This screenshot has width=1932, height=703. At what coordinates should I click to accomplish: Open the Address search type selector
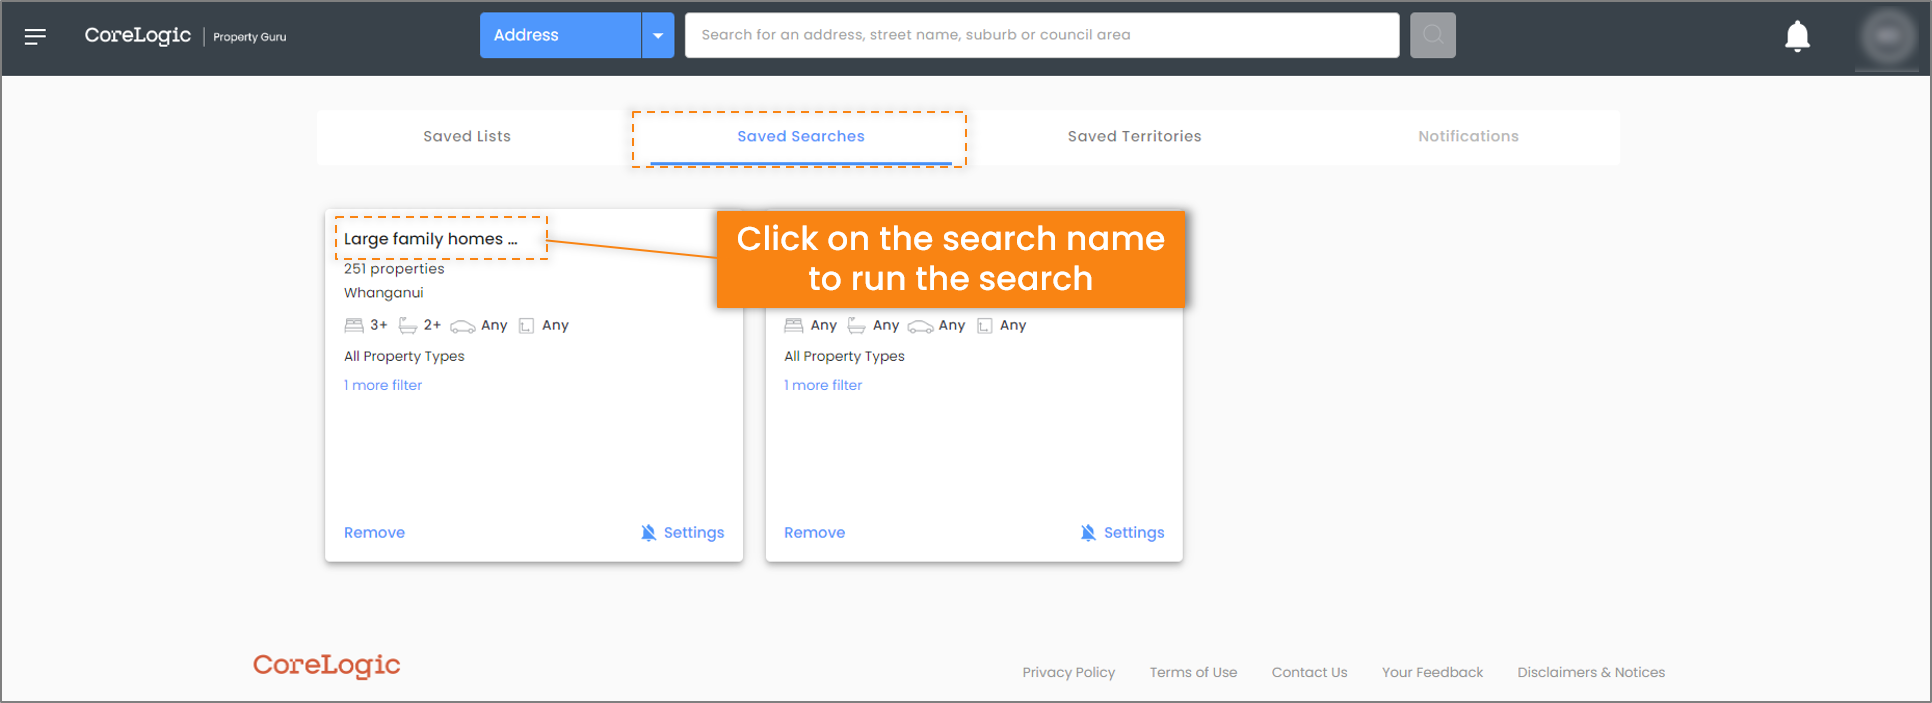[x=560, y=35]
